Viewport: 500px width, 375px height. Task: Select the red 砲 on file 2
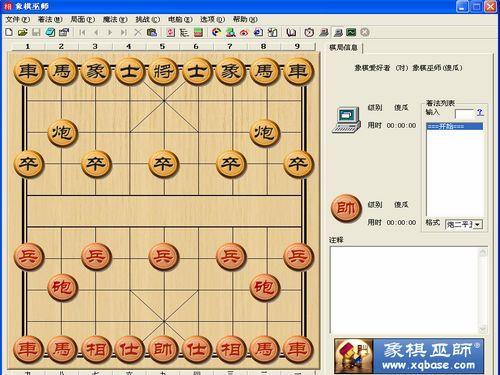(x=62, y=287)
